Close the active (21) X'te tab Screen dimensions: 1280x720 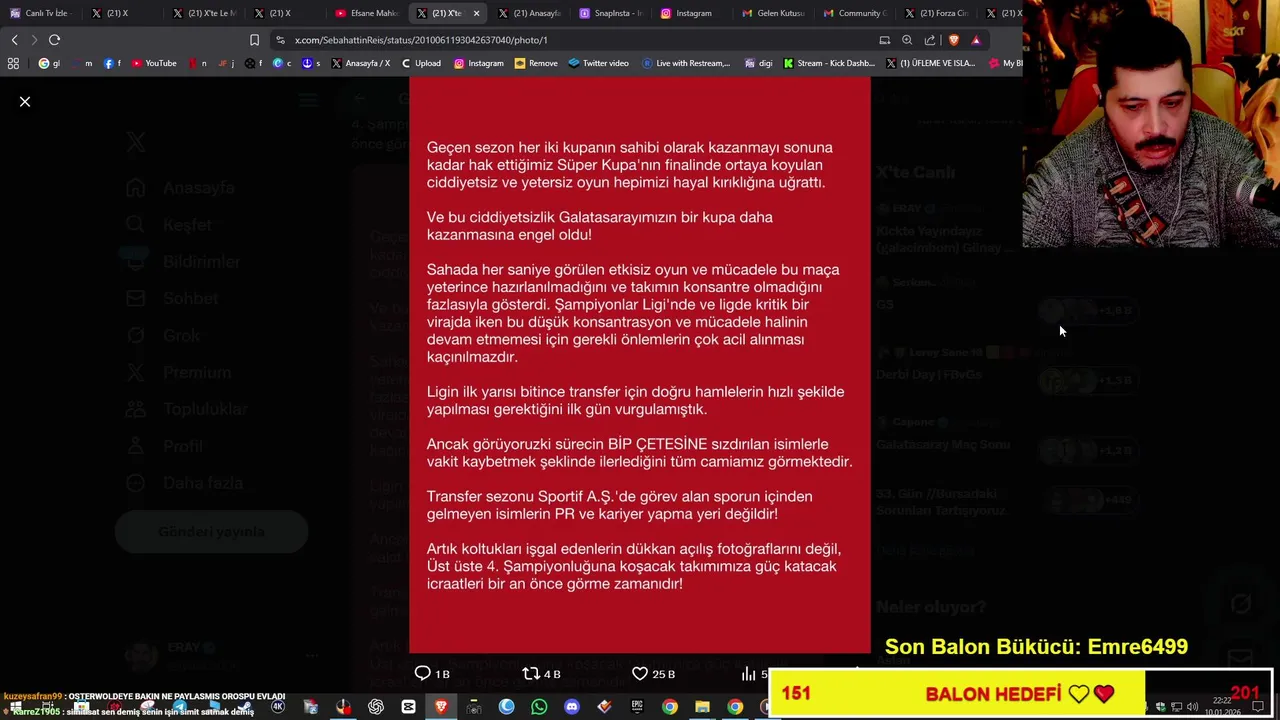[x=476, y=13]
